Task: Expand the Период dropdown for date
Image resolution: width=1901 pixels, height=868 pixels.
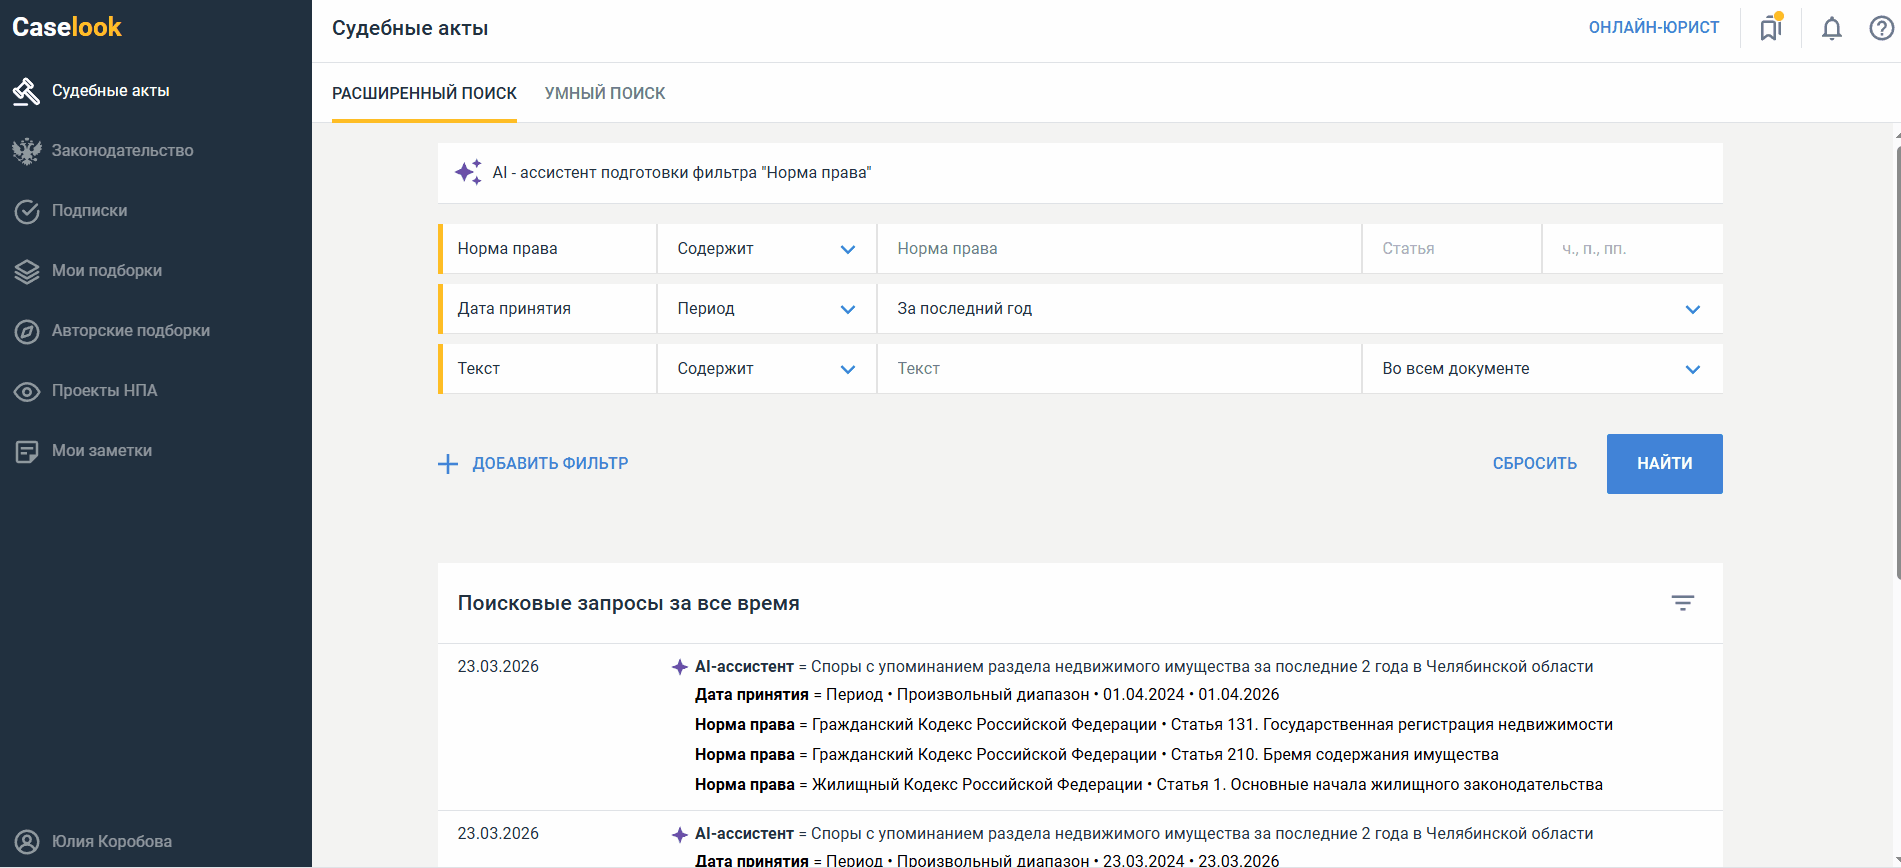Action: click(x=766, y=309)
